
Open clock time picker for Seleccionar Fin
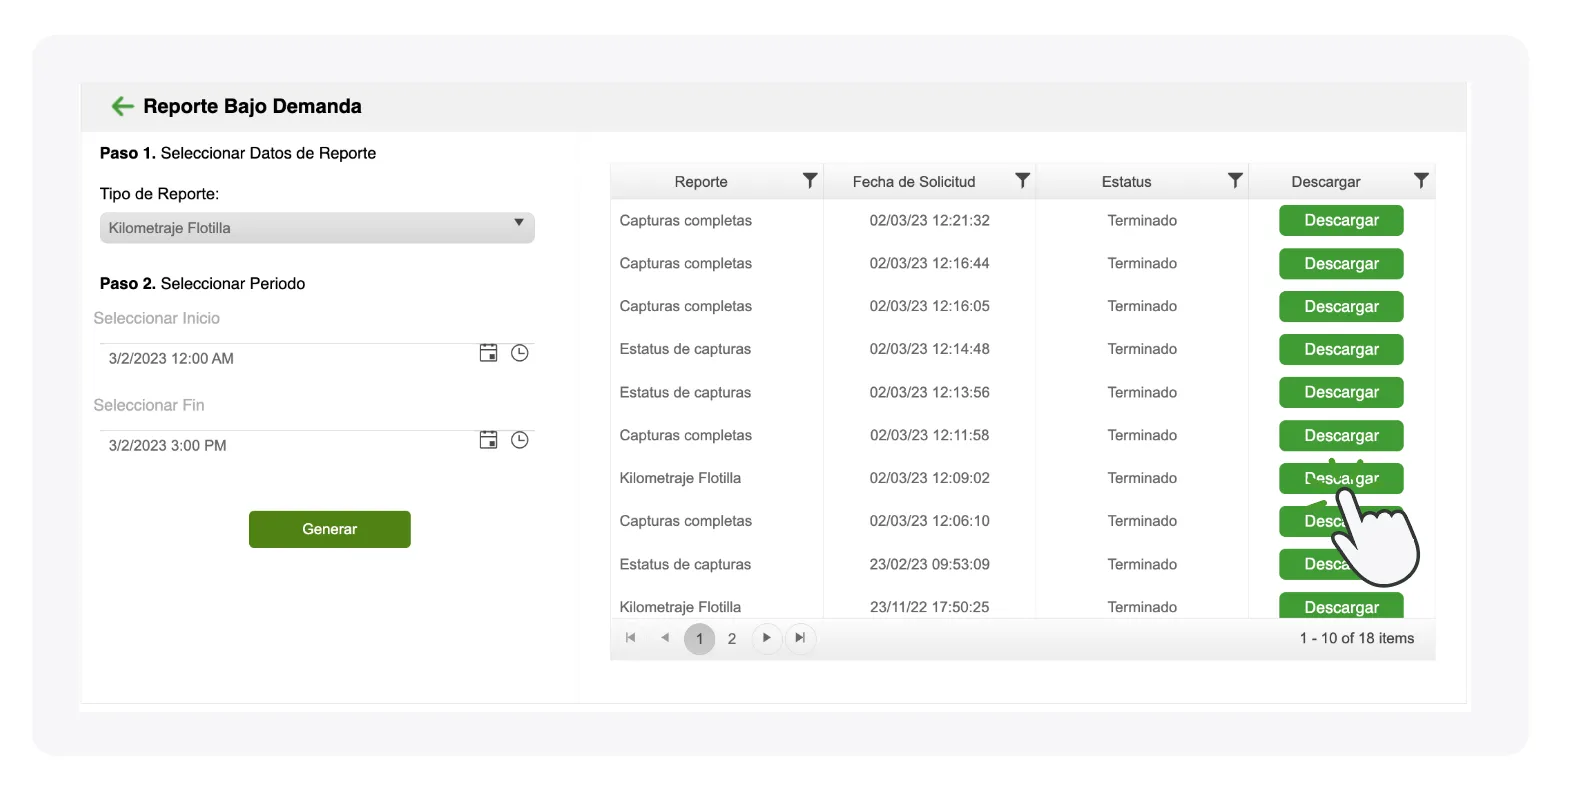click(520, 440)
